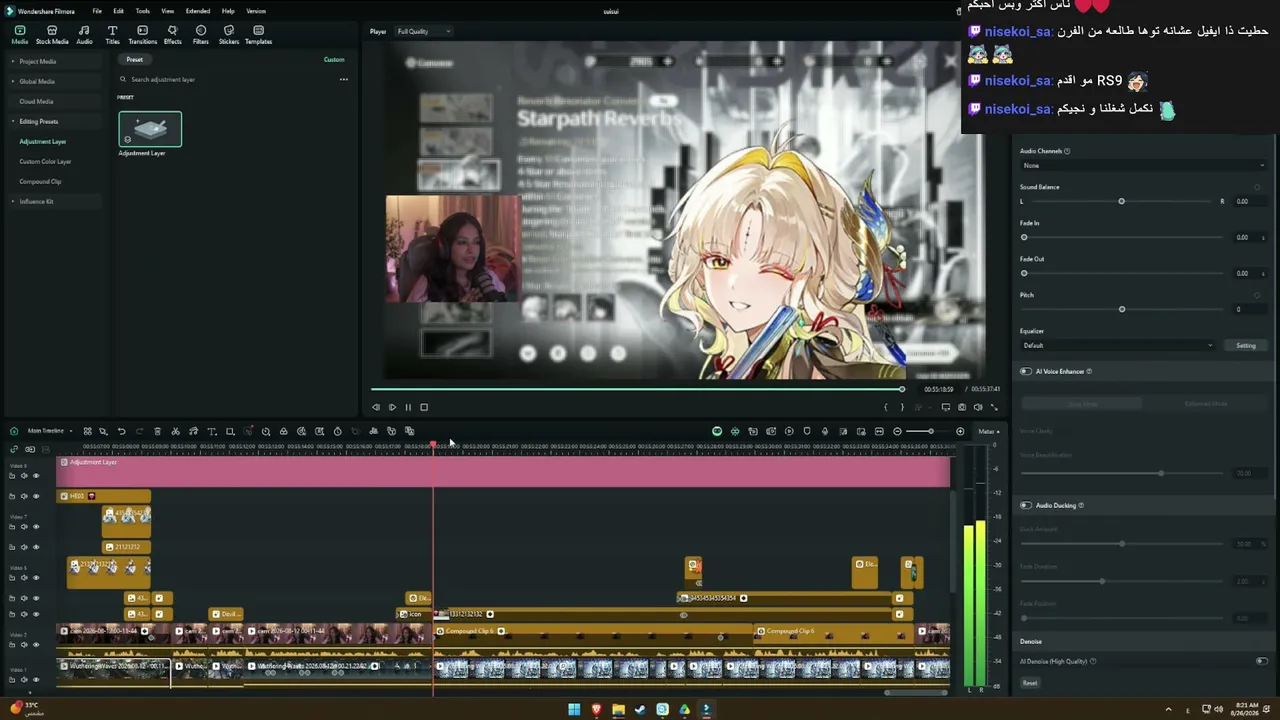Mute the Video 1 track speaker icon
The image size is (1280, 720).
[x=24, y=680]
